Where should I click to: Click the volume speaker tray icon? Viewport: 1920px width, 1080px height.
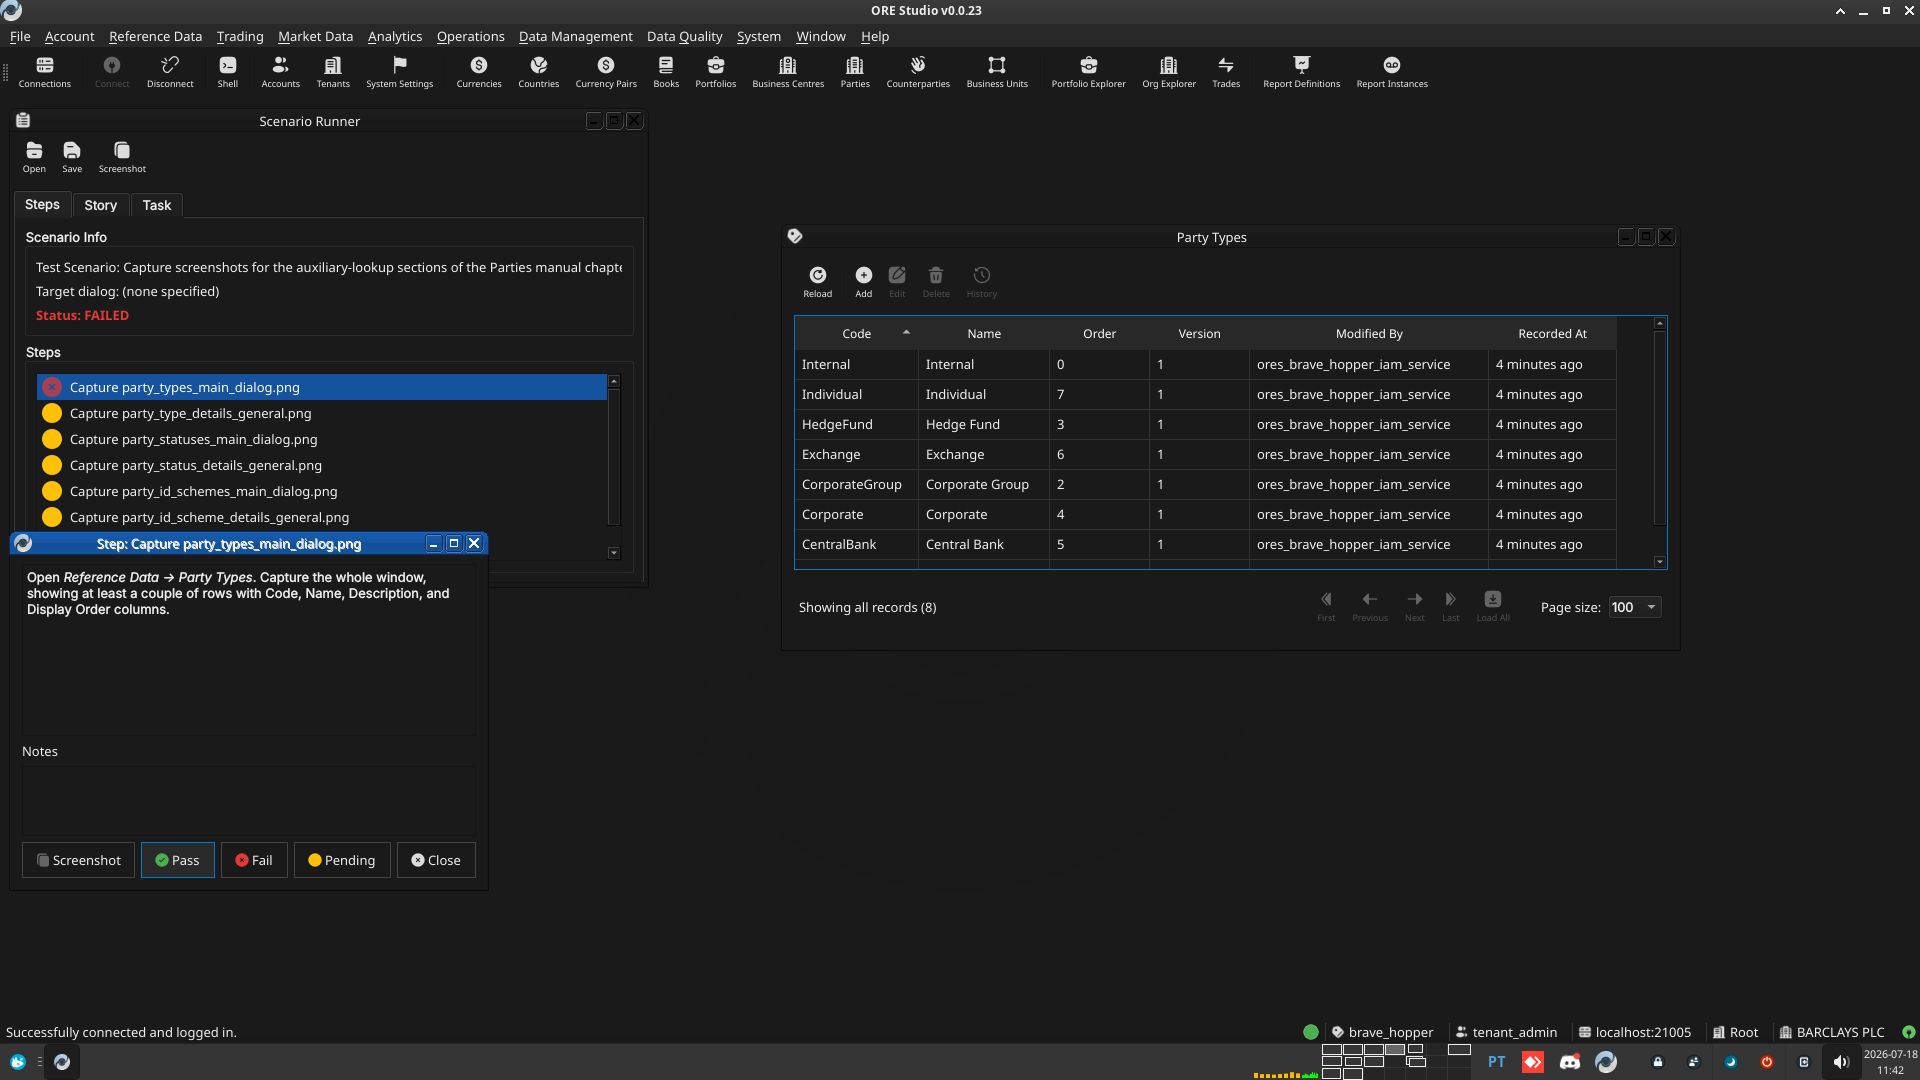(1841, 1062)
